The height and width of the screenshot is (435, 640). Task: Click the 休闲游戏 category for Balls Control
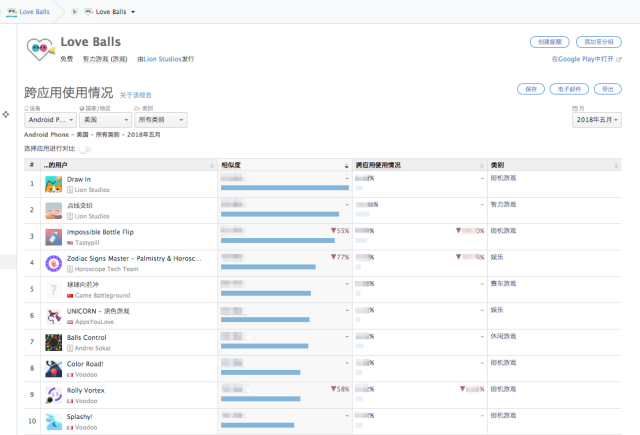503,337
